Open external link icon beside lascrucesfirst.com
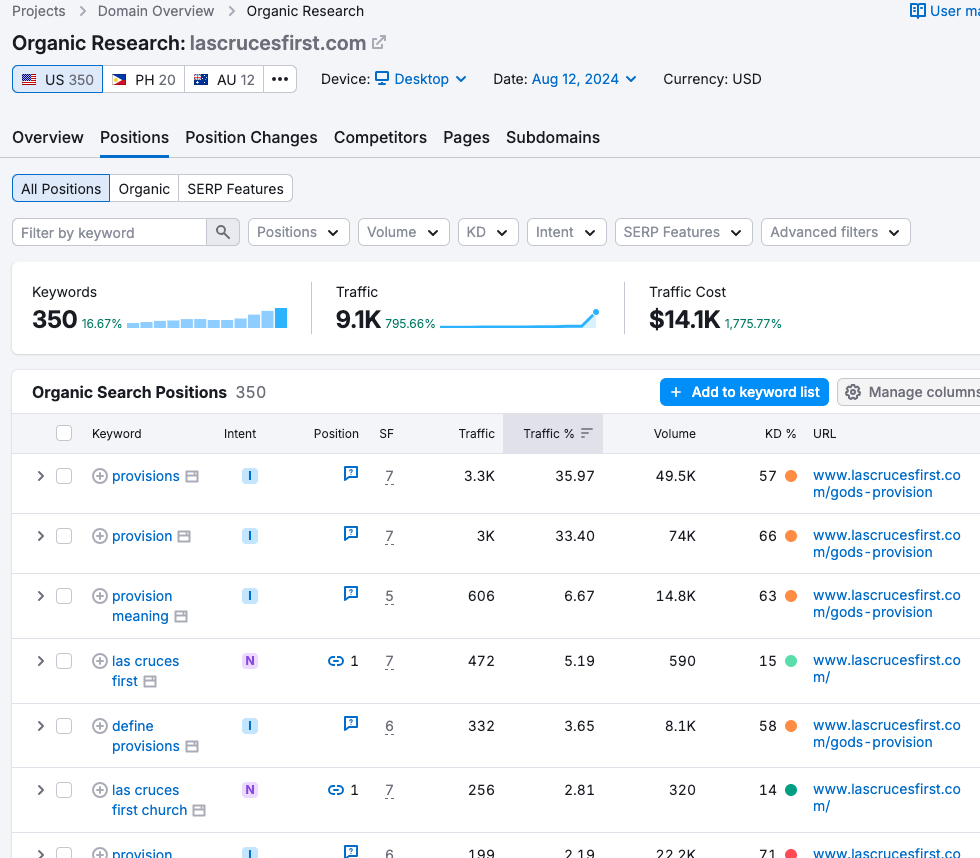This screenshot has height=858, width=980. coord(379,42)
